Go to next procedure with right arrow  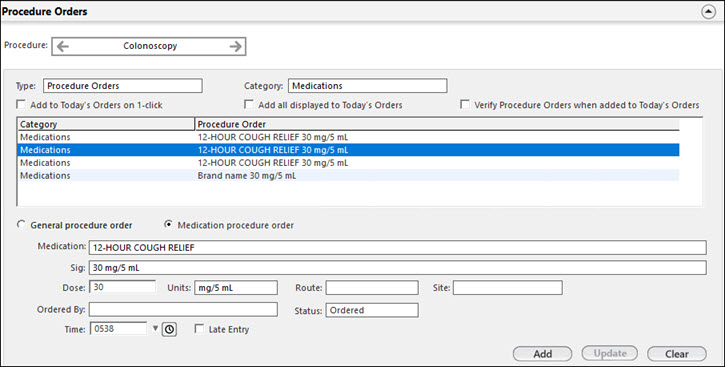pos(235,46)
